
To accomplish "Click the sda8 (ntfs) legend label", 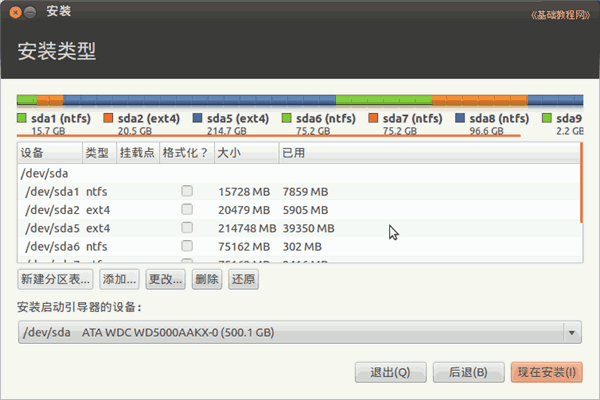I will pyautogui.click(x=499, y=118).
